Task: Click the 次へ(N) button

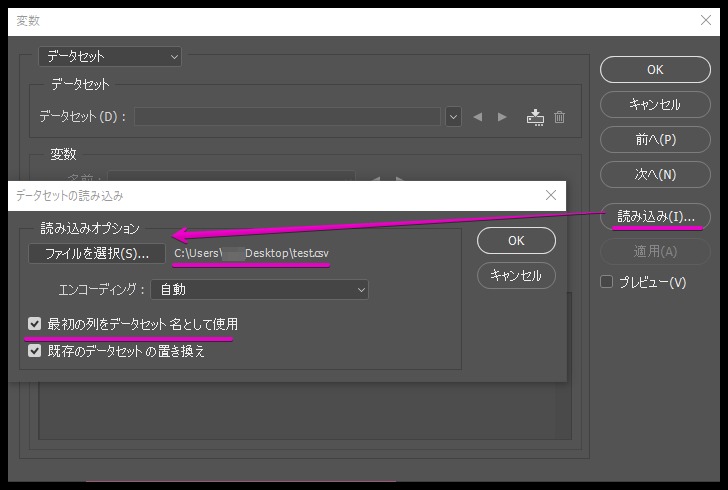Action: [x=655, y=174]
